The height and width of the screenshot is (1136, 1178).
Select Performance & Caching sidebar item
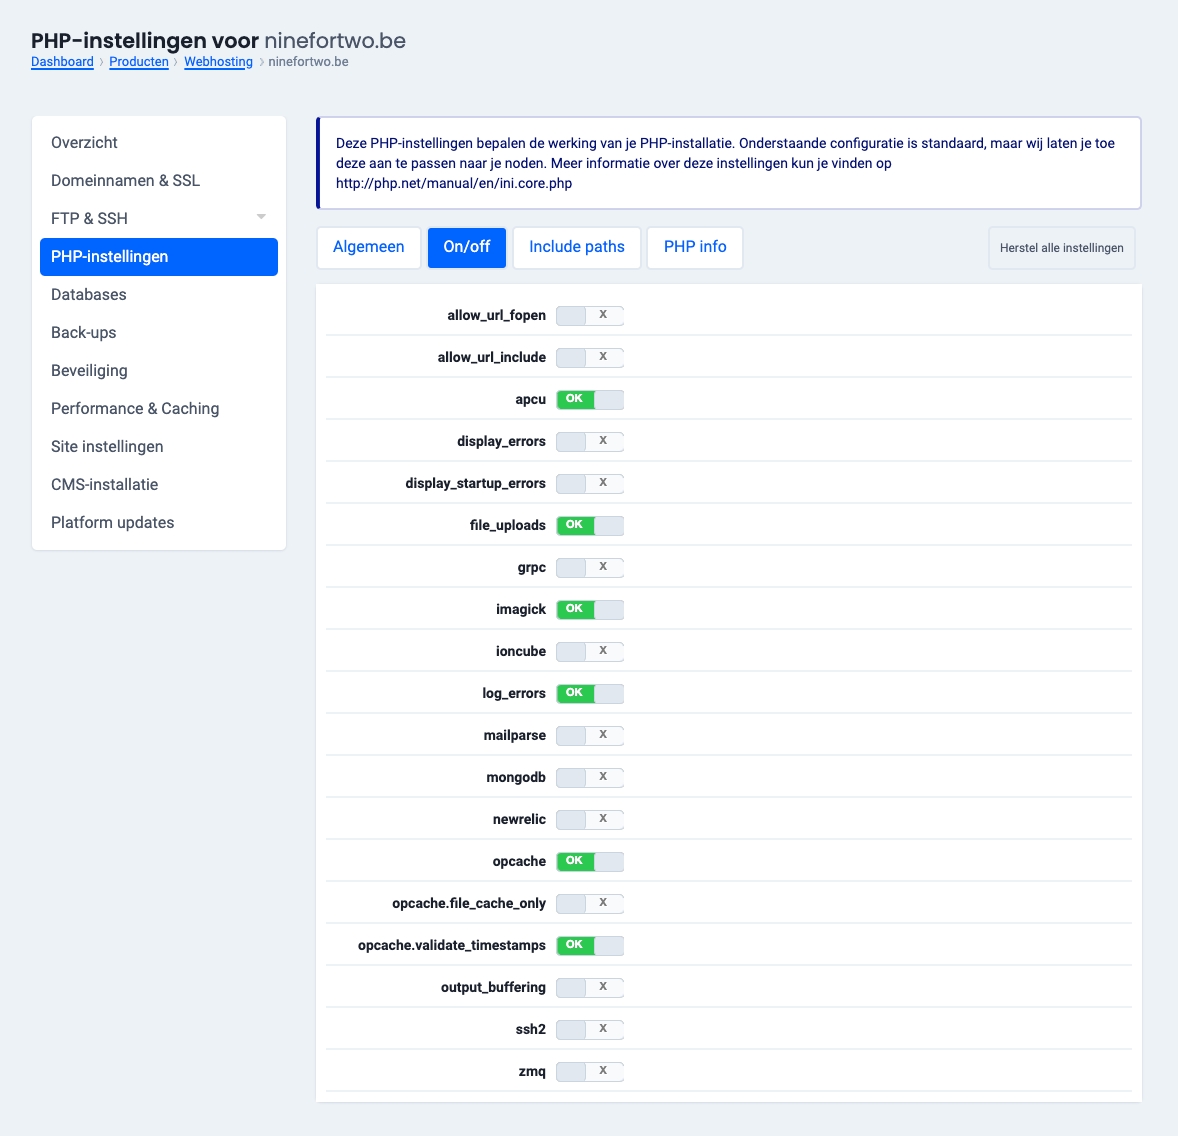(135, 409)
